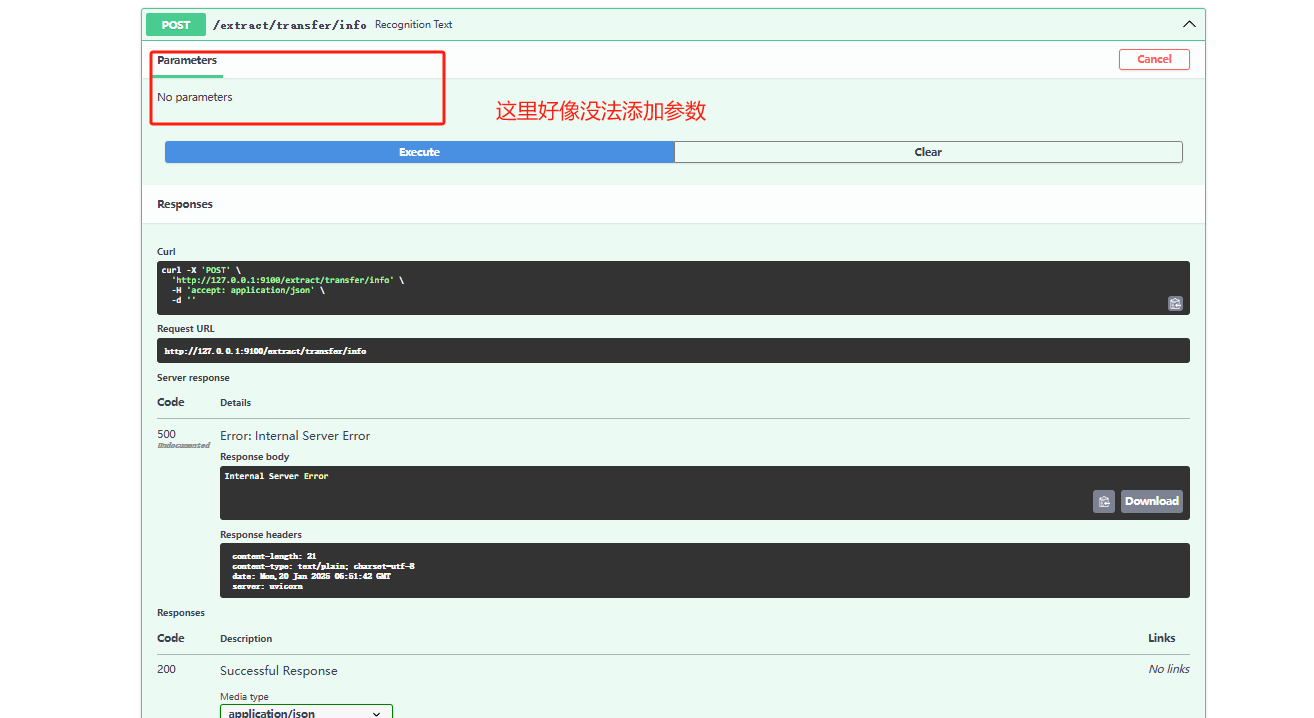Click the 500 server response code
The width and height of the screenshot is (1314, 718).
166,435
